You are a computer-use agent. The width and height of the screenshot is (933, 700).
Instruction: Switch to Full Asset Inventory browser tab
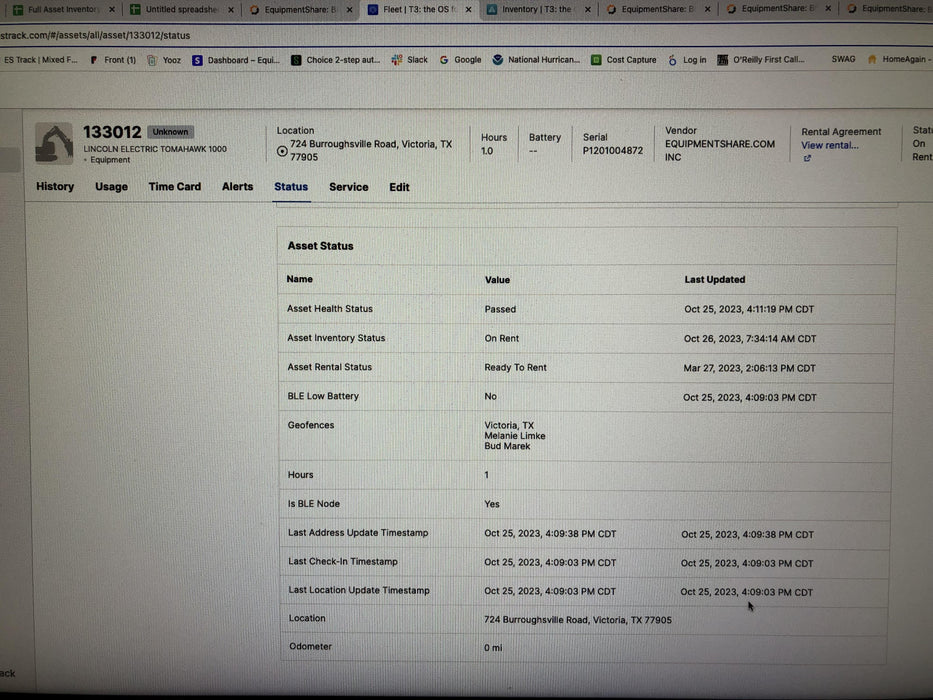pos(62,10)
